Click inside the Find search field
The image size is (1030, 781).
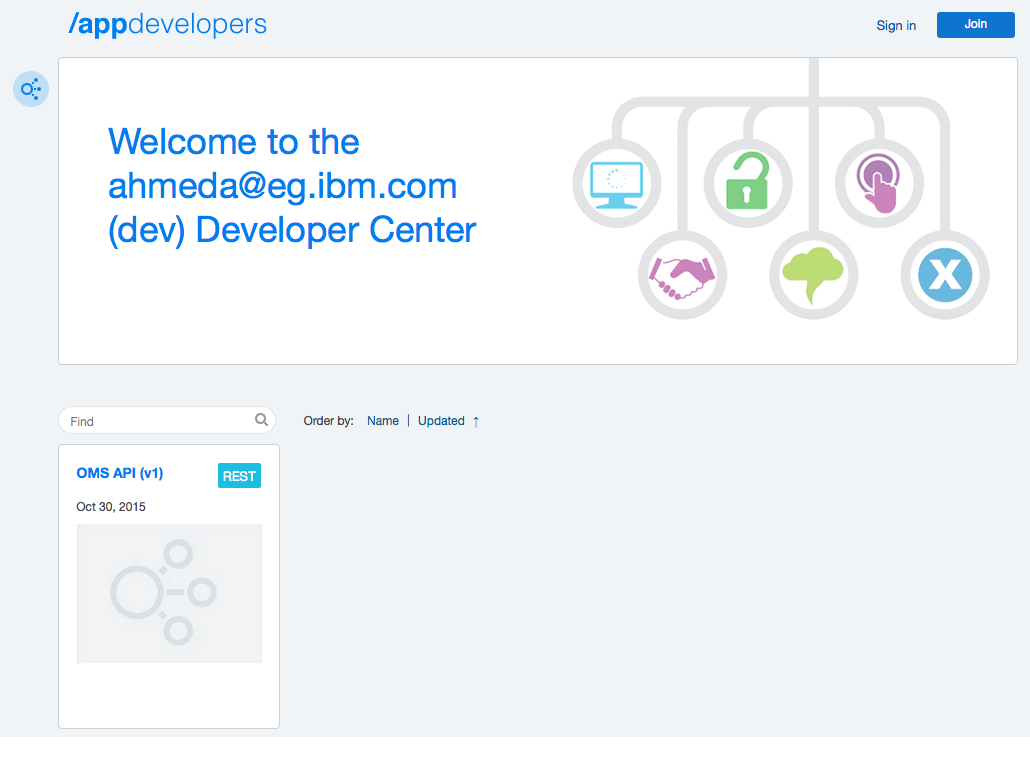pyautogui.click(x=150, y=420)
